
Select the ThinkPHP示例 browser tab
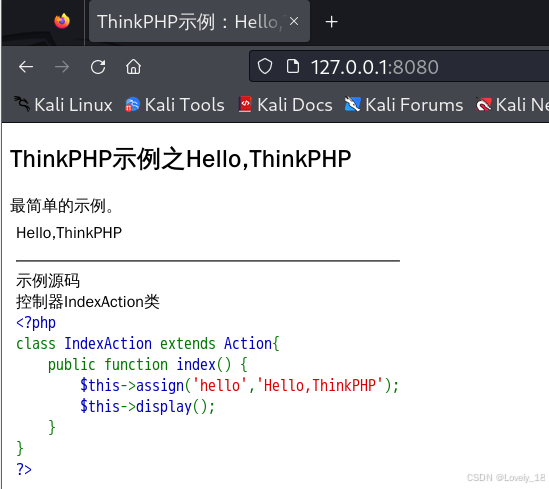tap(199, 21)
